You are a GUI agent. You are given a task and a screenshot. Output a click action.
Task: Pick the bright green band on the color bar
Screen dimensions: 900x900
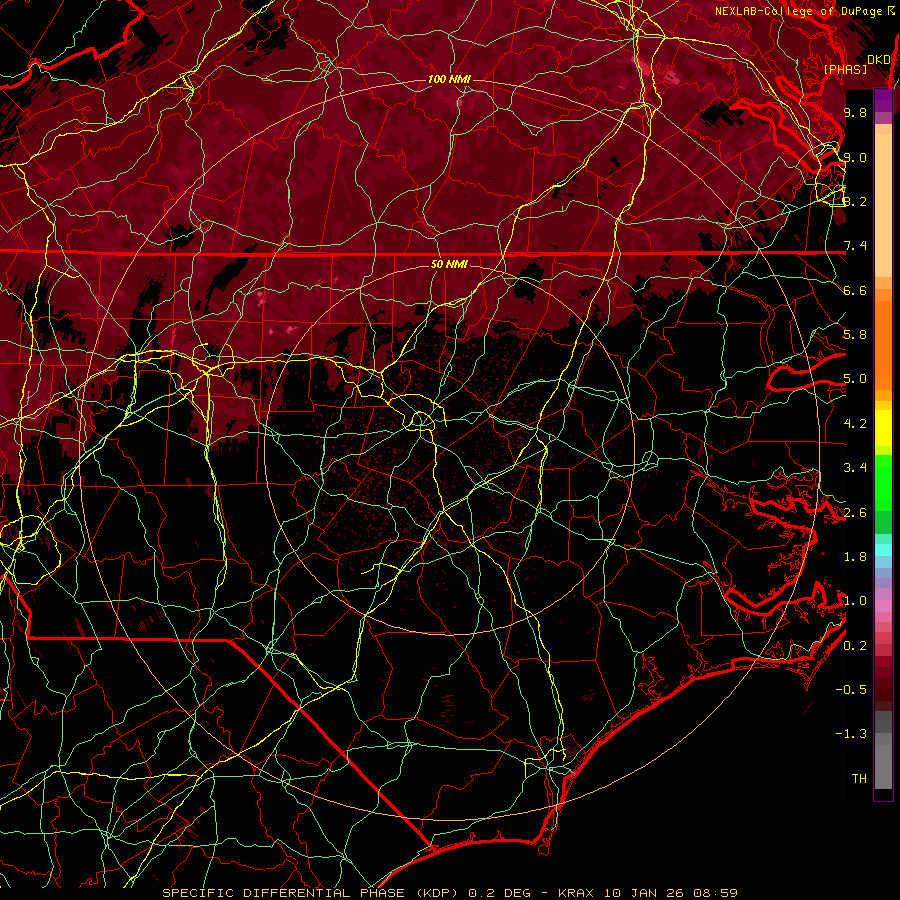883,482
